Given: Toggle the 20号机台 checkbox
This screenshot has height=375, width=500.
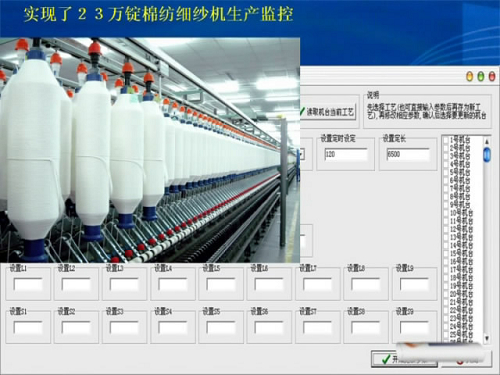Looking at the screenshot, I should coord(446,294).
